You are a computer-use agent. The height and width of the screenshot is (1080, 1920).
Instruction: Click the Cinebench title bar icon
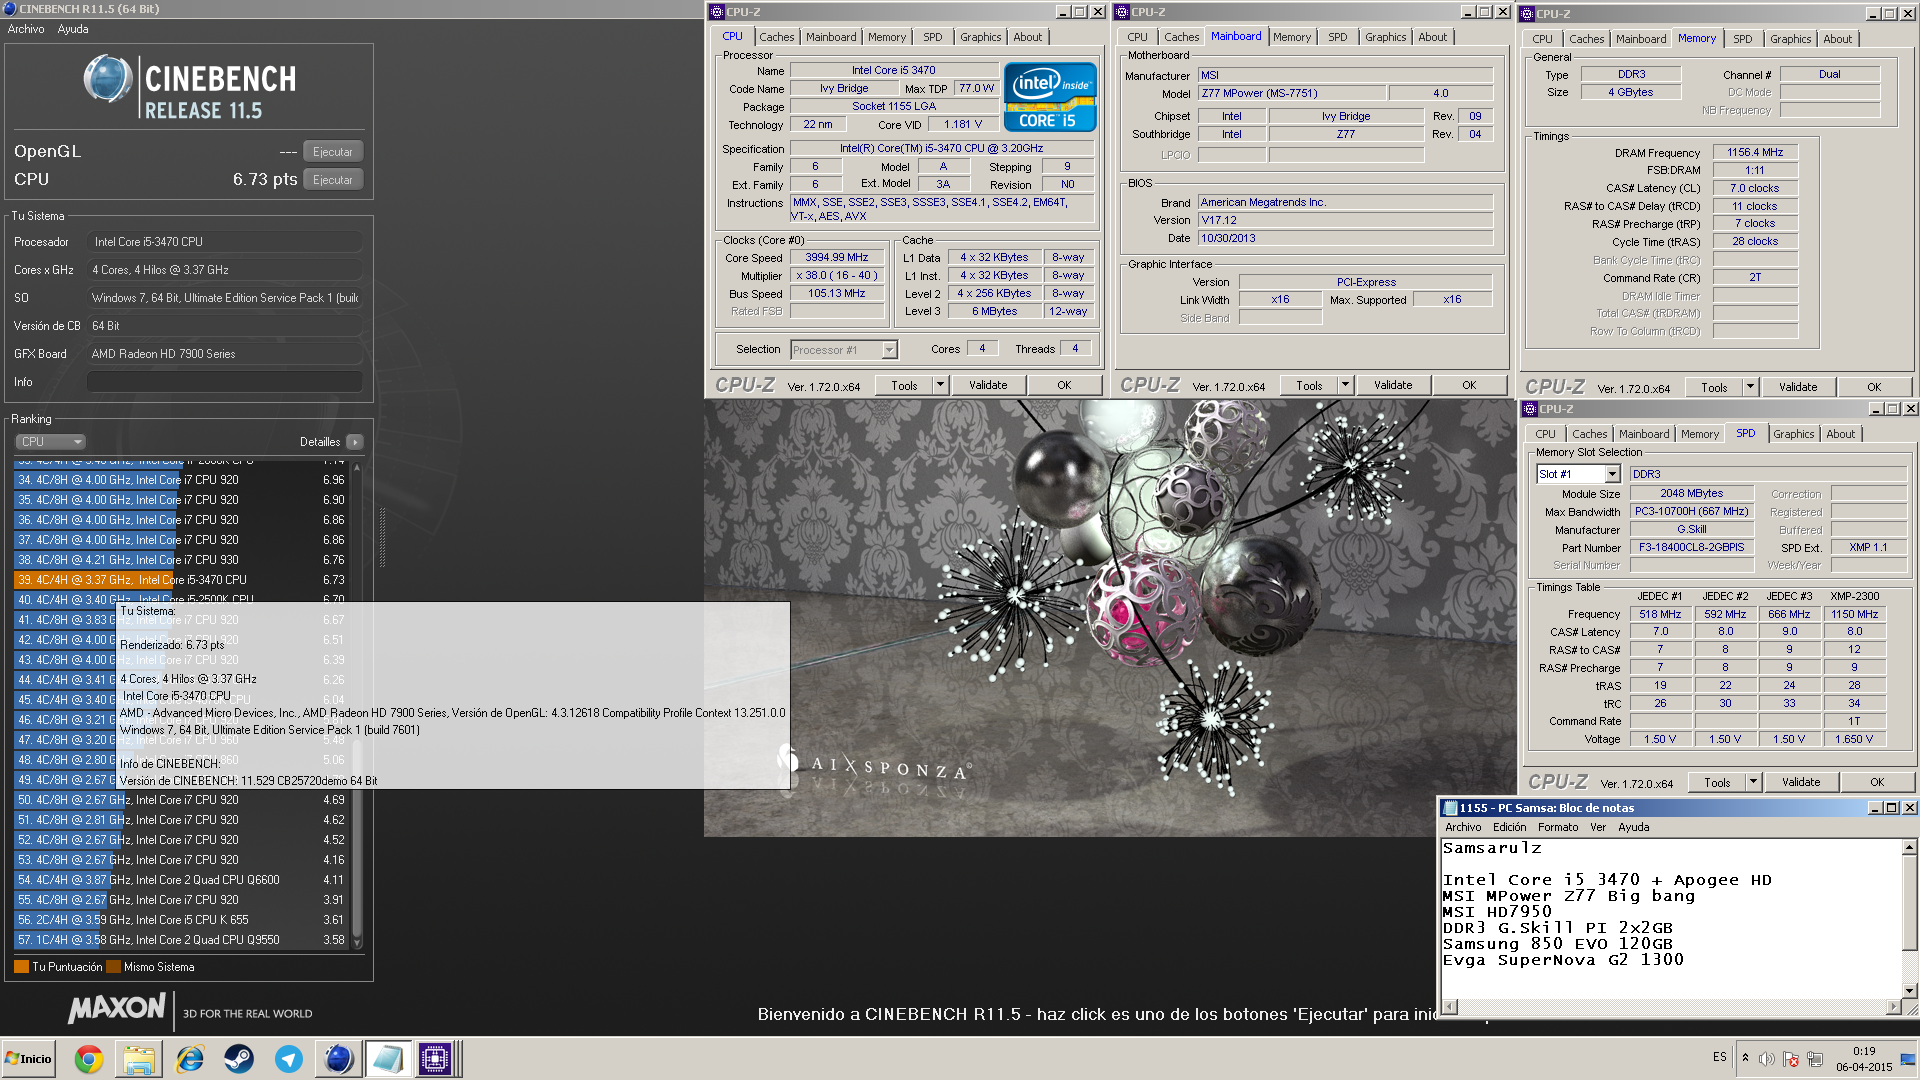9,9
